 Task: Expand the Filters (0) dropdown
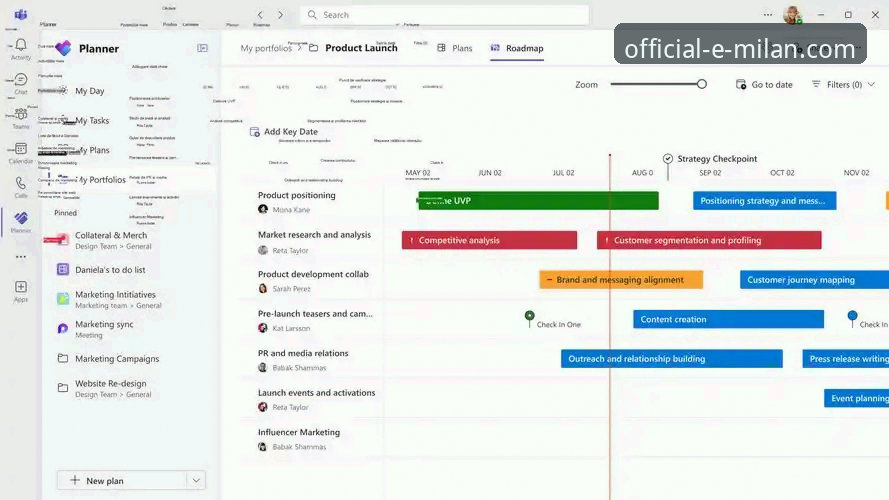843,85
